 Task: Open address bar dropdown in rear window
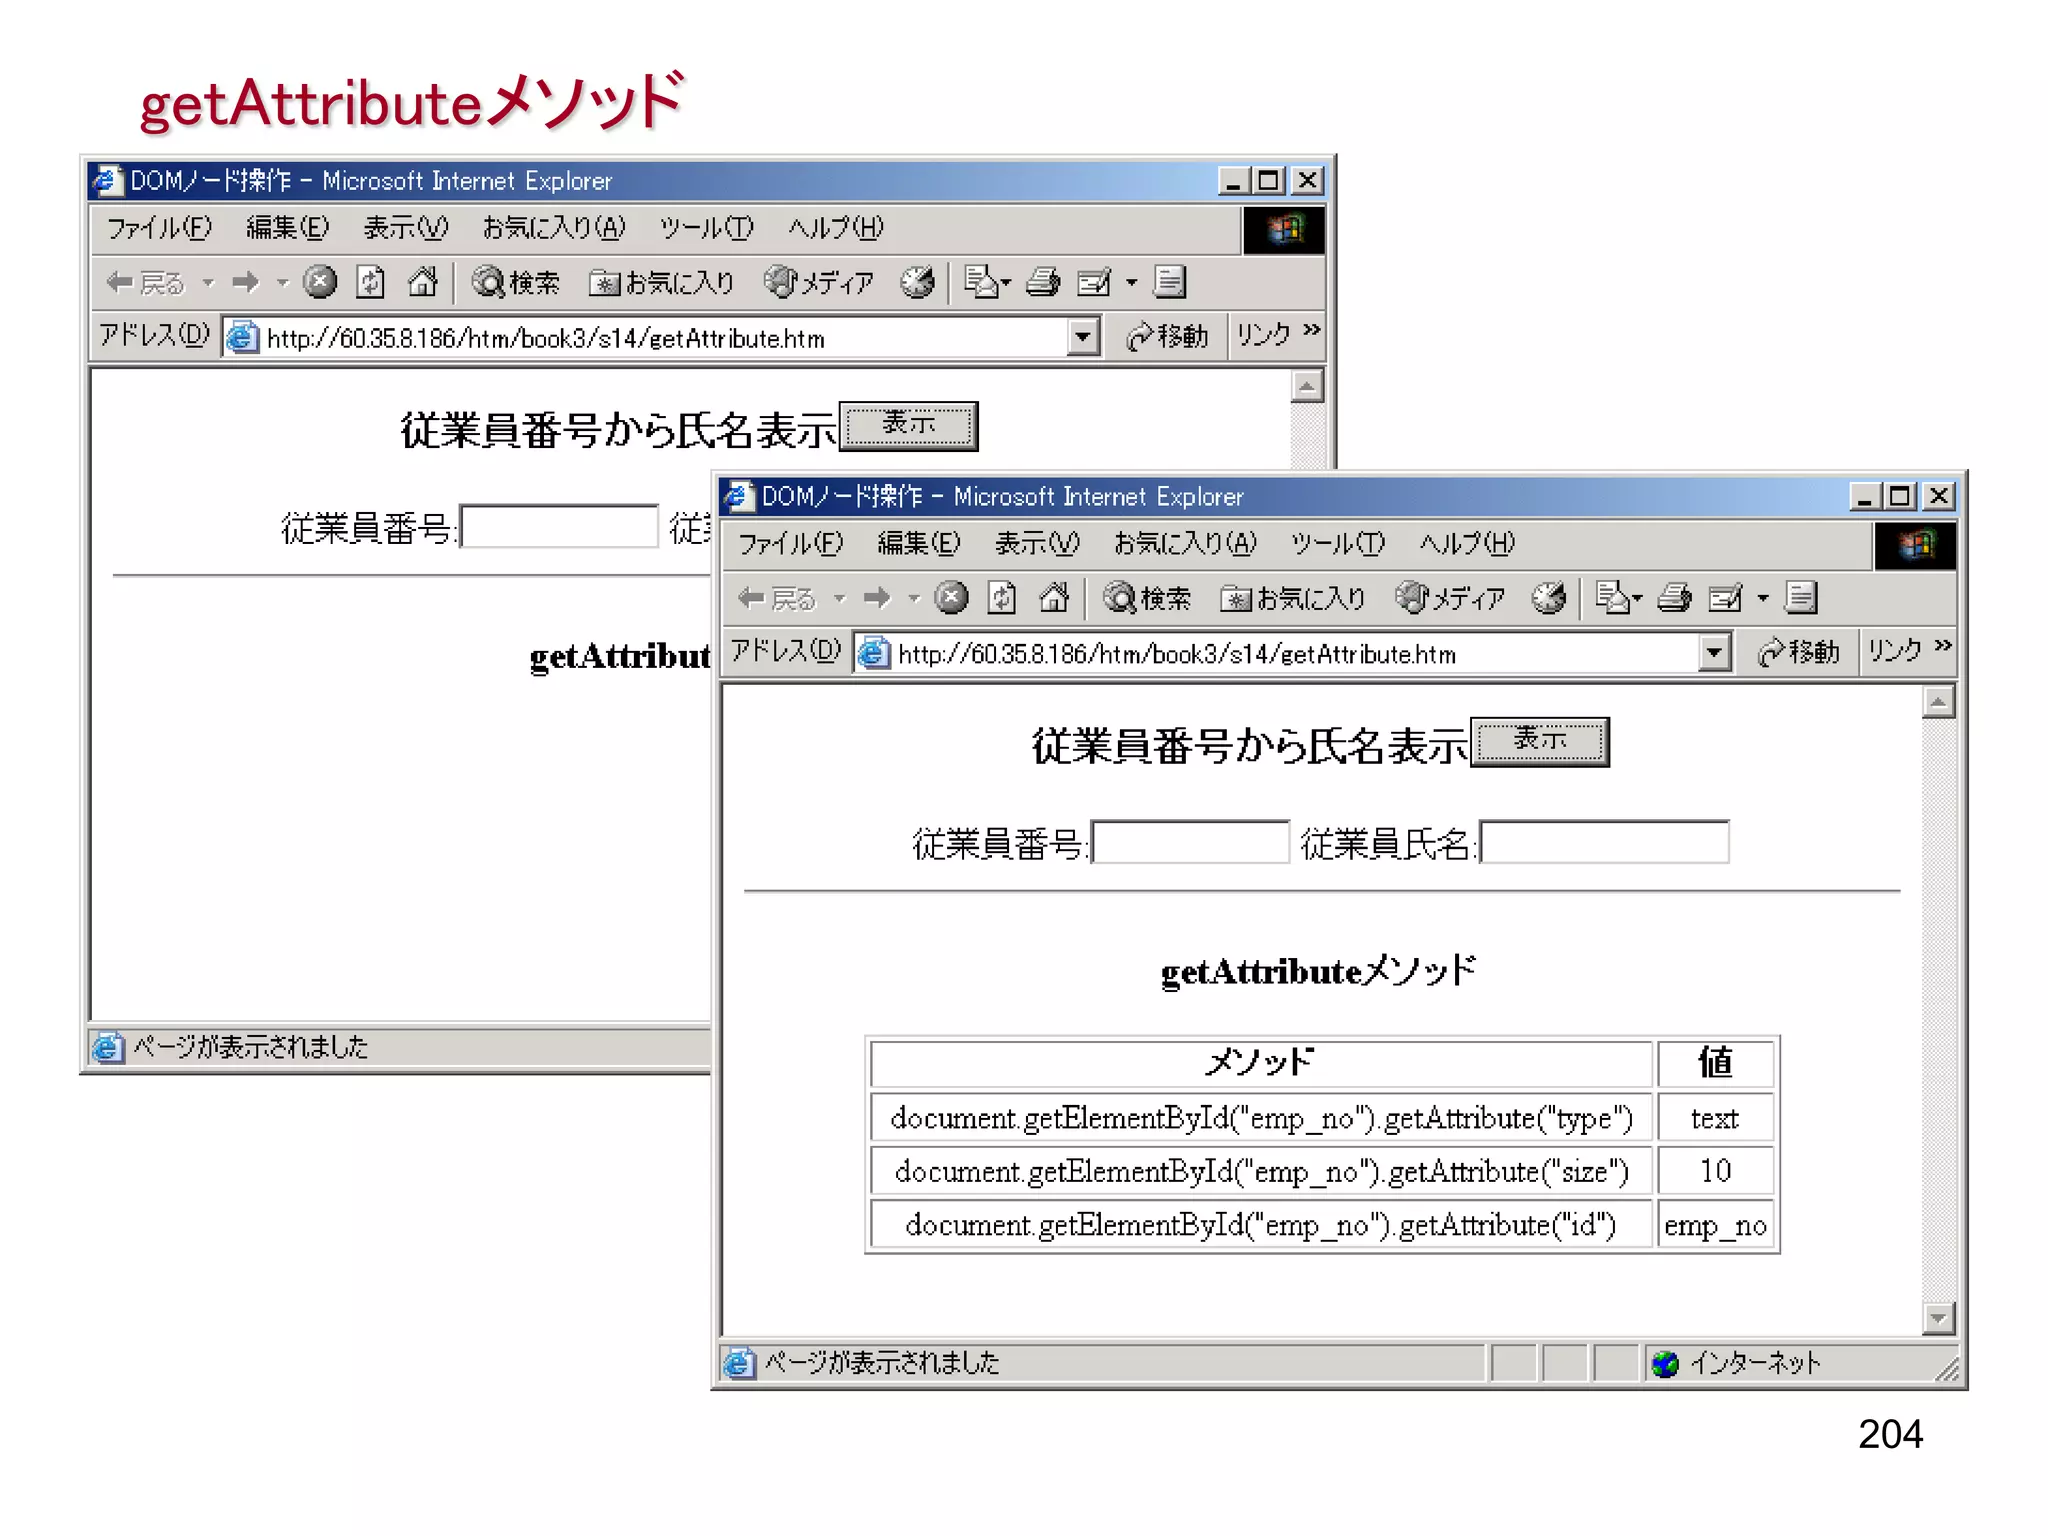tap(1082, 337)
